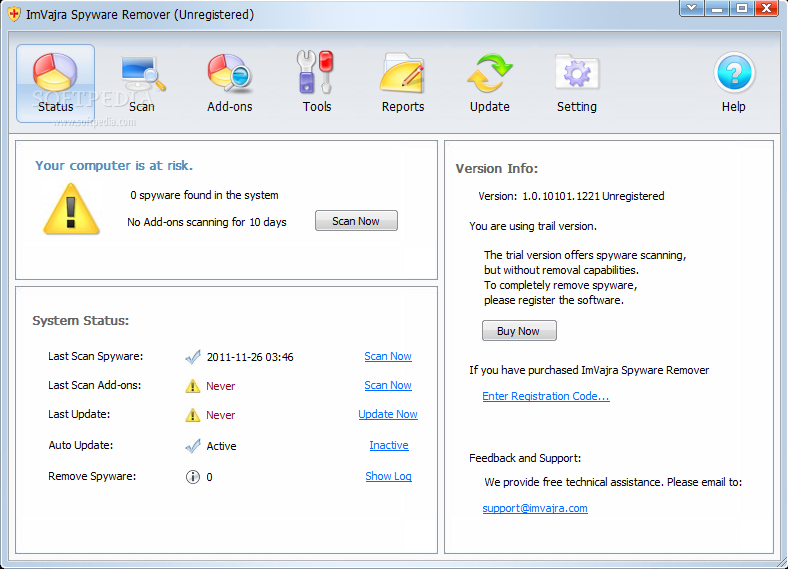Click 'Your computer is at risk.' heading
The width and height of the screenshot is (788, 569).
click(114, 165)
